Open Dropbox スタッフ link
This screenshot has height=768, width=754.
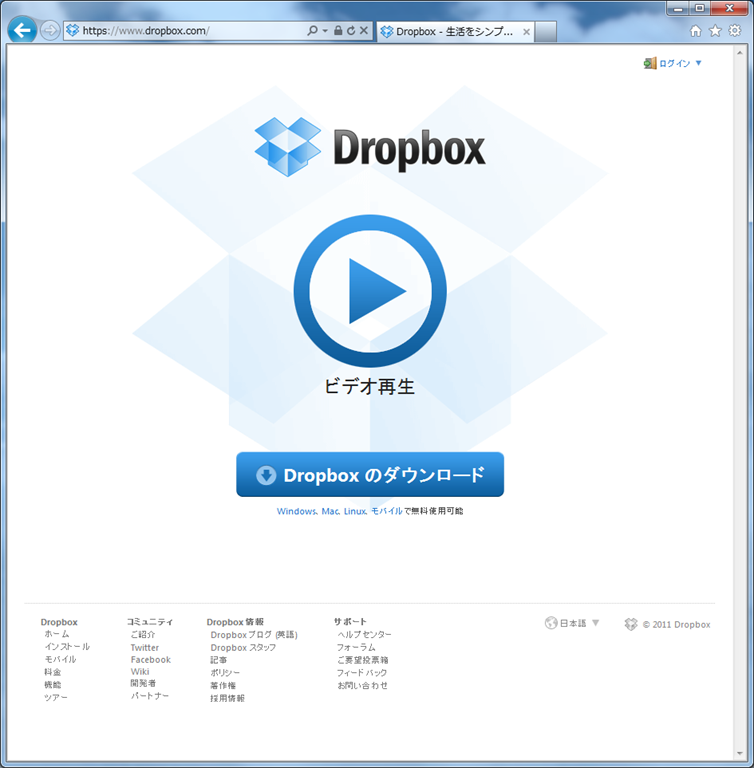pyautogui.click(x=243, y=648)
